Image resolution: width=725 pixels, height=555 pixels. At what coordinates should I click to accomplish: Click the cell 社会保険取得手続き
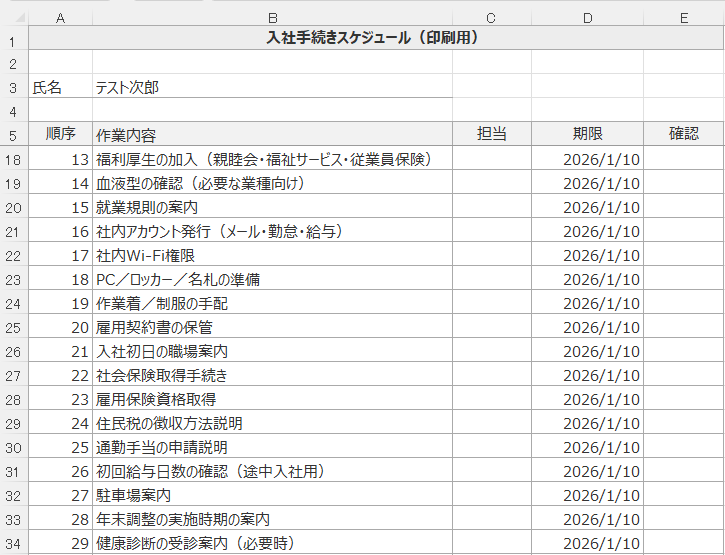272,375
